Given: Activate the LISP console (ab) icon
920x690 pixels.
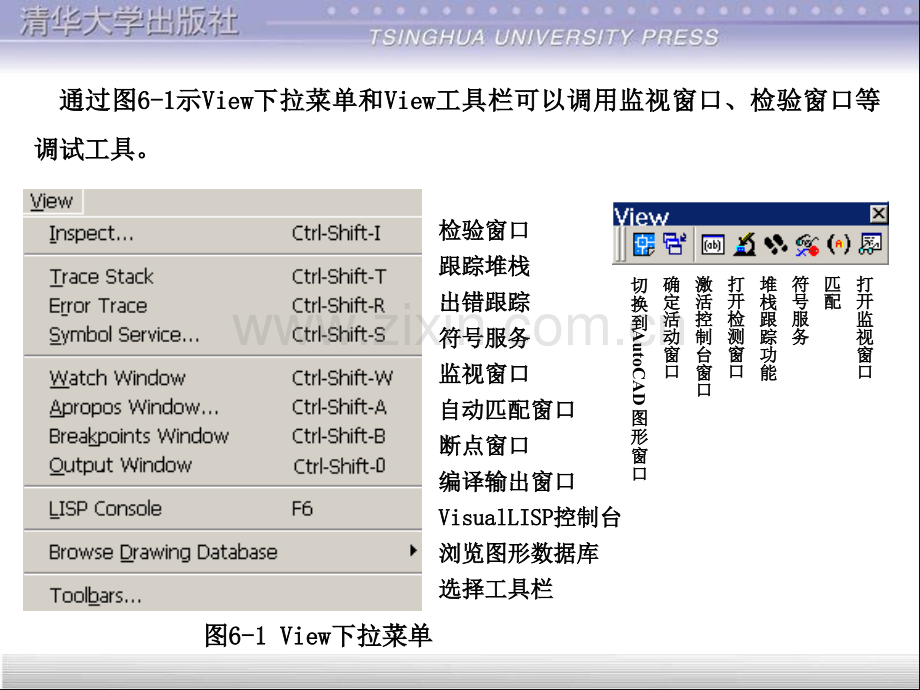Looking at the screenshot, I should (x=713, y=245).
